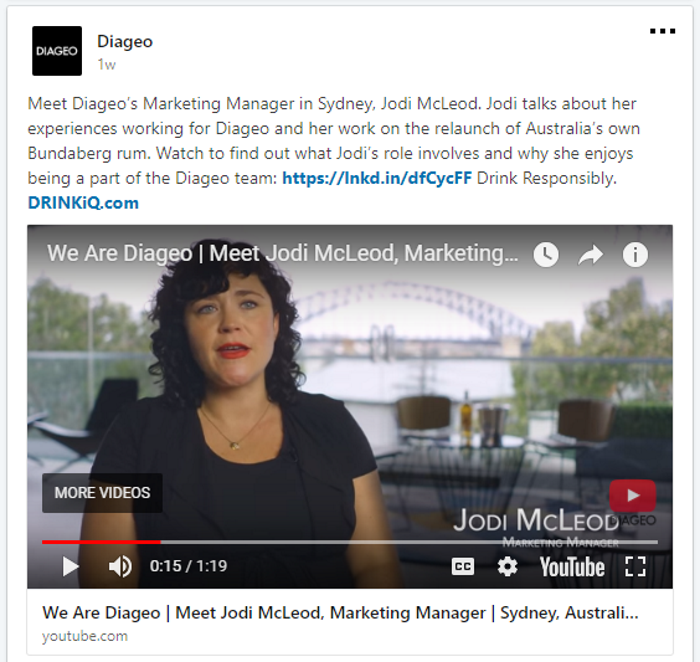Play the video with the play button

click(x=71, y=566)
